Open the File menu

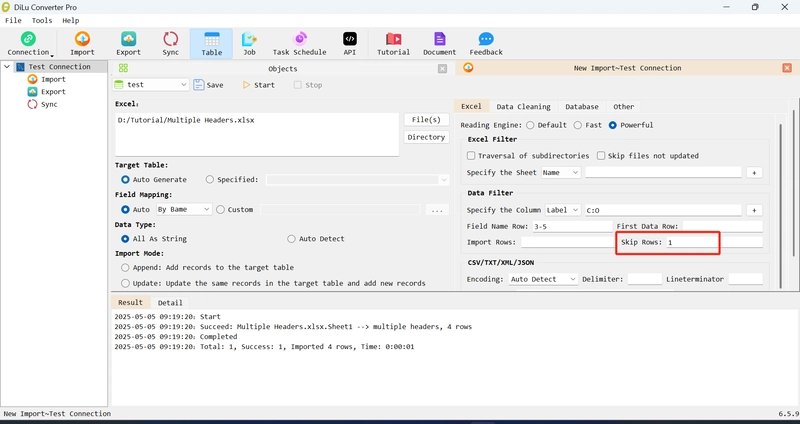13,20
